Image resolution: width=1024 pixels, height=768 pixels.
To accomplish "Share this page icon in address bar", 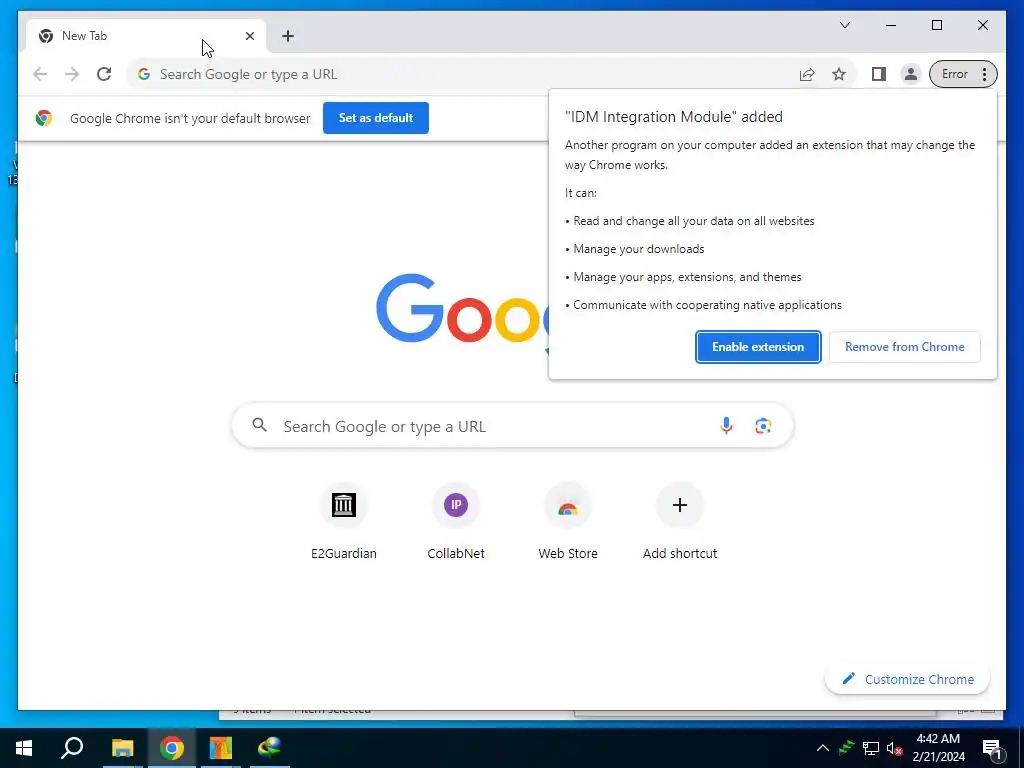I will tap(807, 74).
